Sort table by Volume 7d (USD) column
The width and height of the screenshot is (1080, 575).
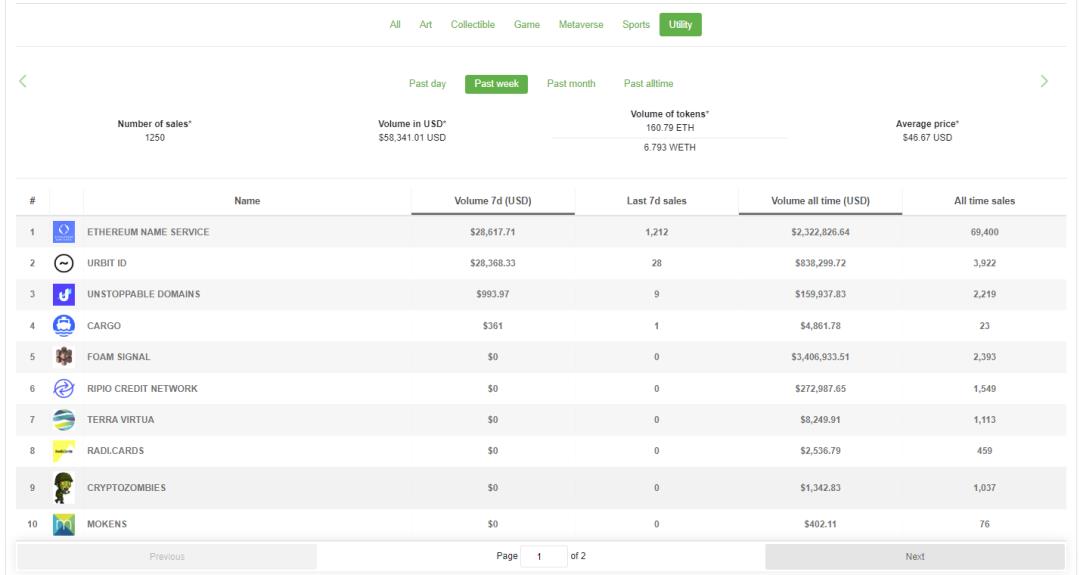492,201
